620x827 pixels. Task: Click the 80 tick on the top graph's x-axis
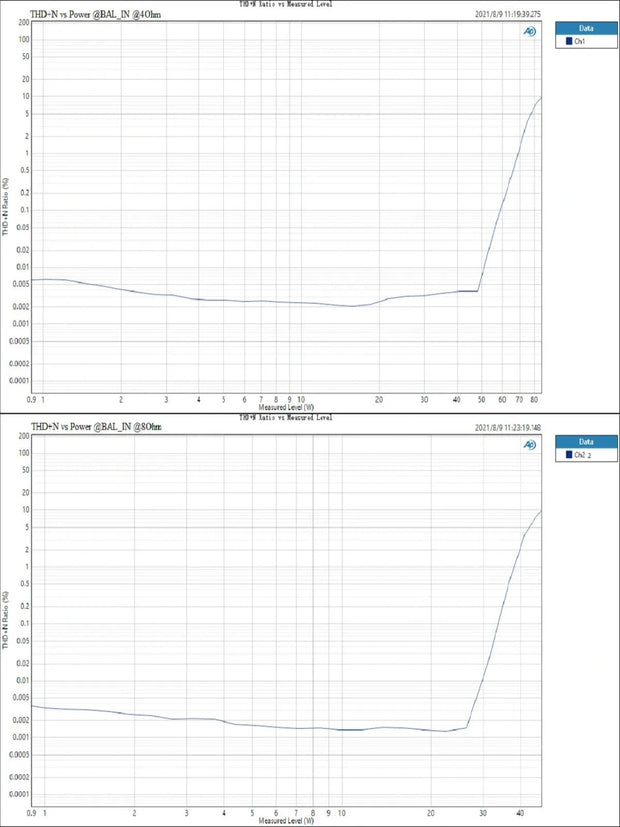536,399
